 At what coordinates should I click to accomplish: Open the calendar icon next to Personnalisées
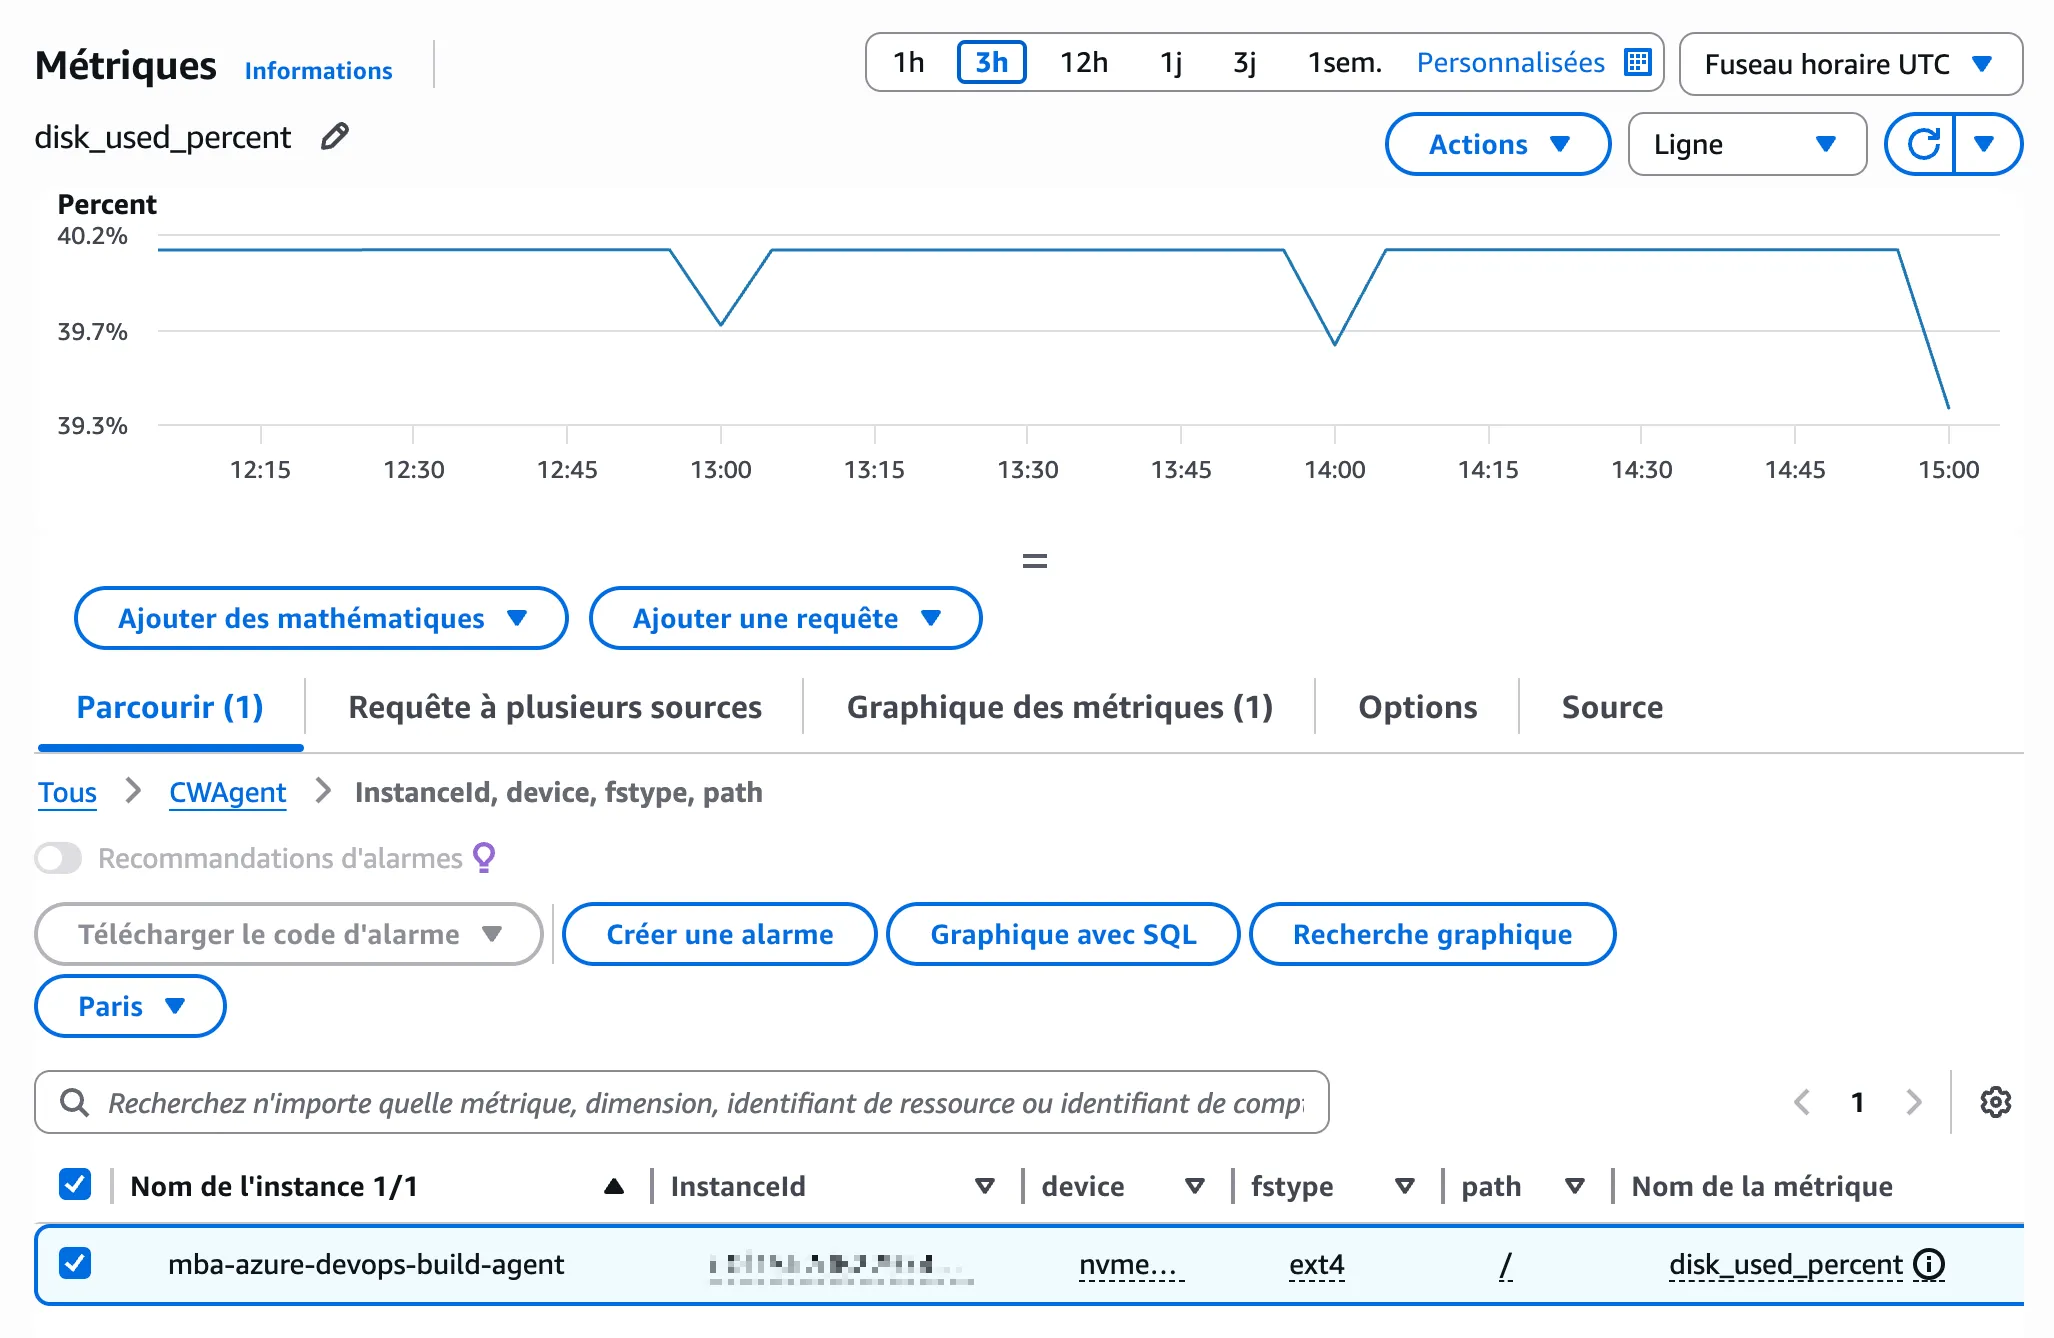coord(1637,61)
